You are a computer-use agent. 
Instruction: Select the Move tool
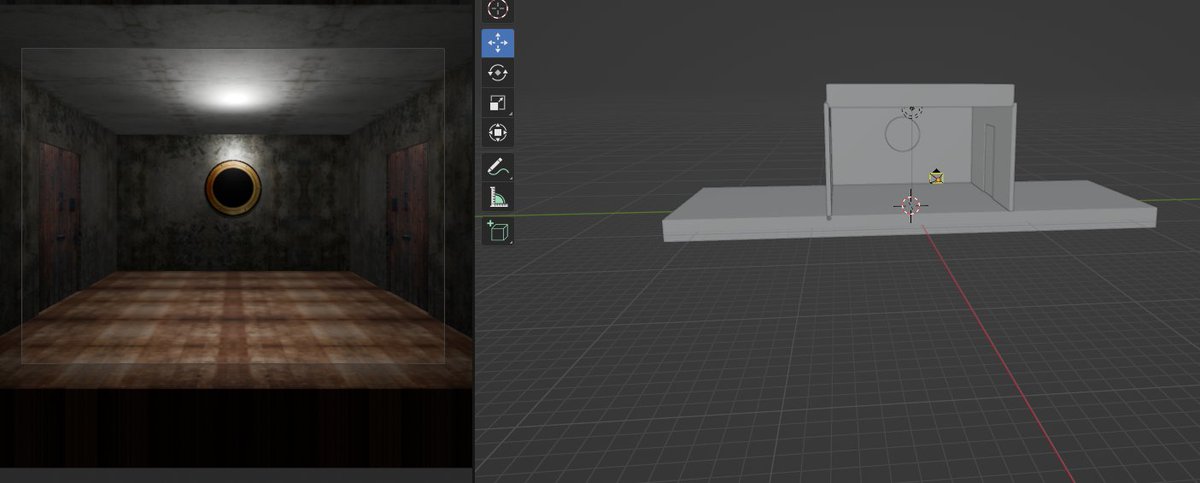[497, 43]
